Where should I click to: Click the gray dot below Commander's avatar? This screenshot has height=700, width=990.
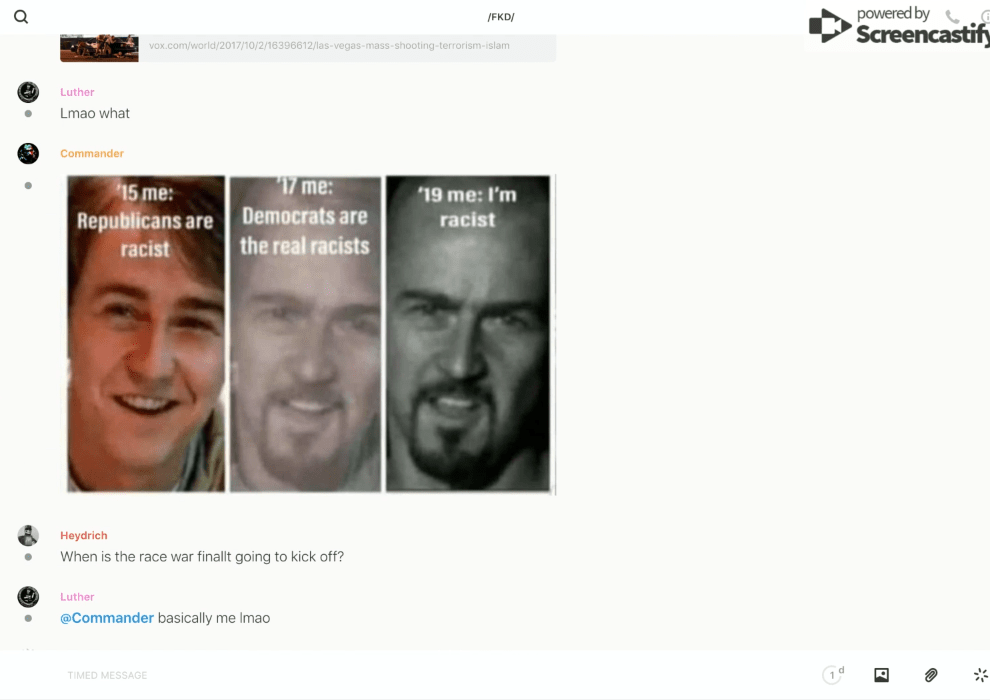(x=28, y=186)
